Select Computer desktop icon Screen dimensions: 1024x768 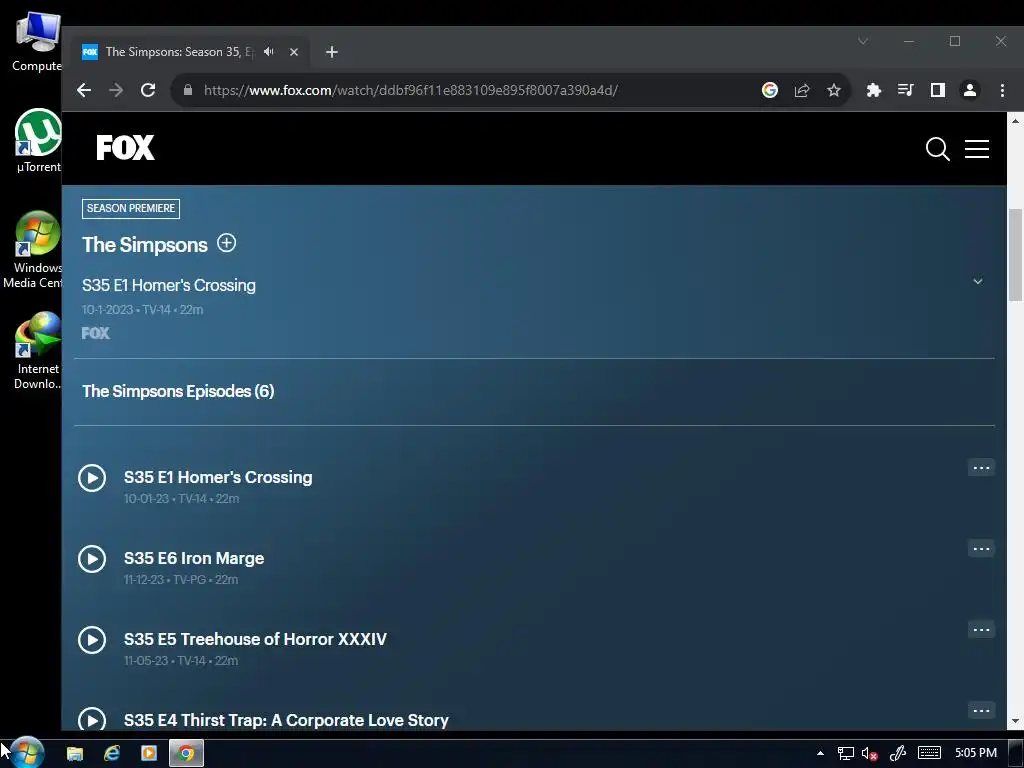pyautogui.click(x=37, y=41)
